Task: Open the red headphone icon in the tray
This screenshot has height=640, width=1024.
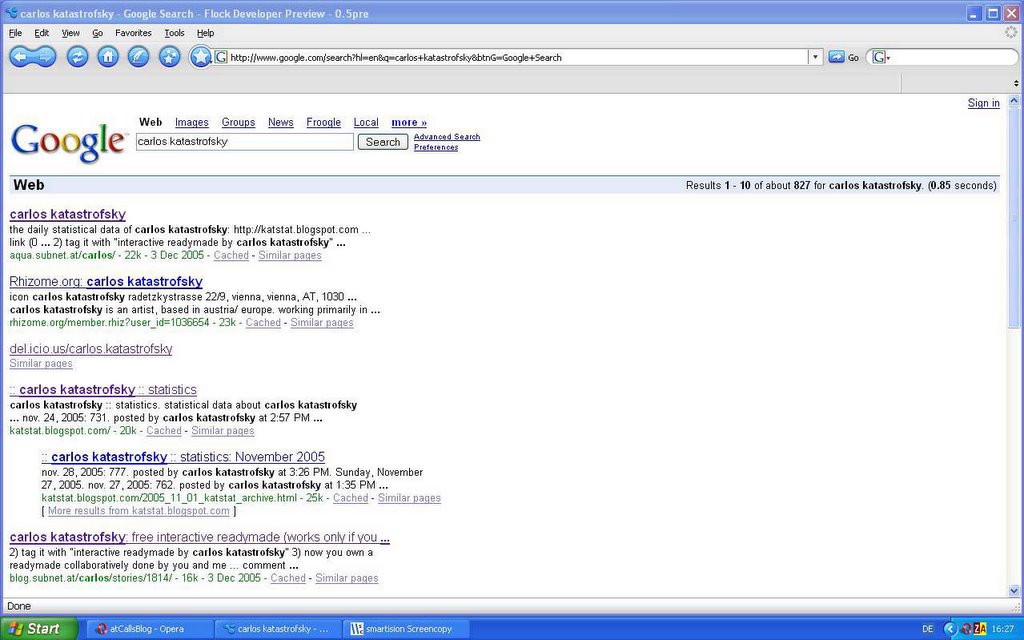Action: tap(967, 629)
